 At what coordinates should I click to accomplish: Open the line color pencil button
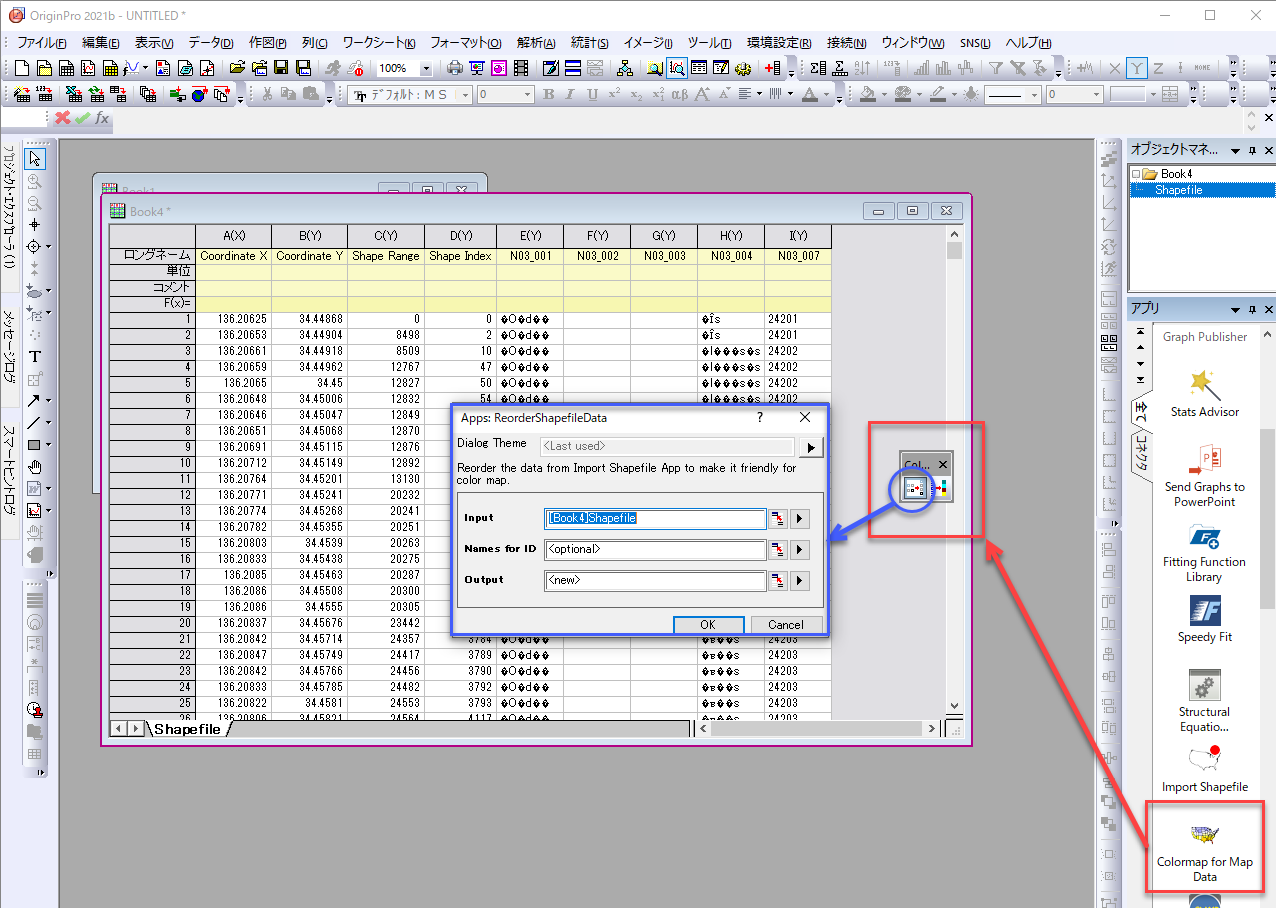click(938, 94)
